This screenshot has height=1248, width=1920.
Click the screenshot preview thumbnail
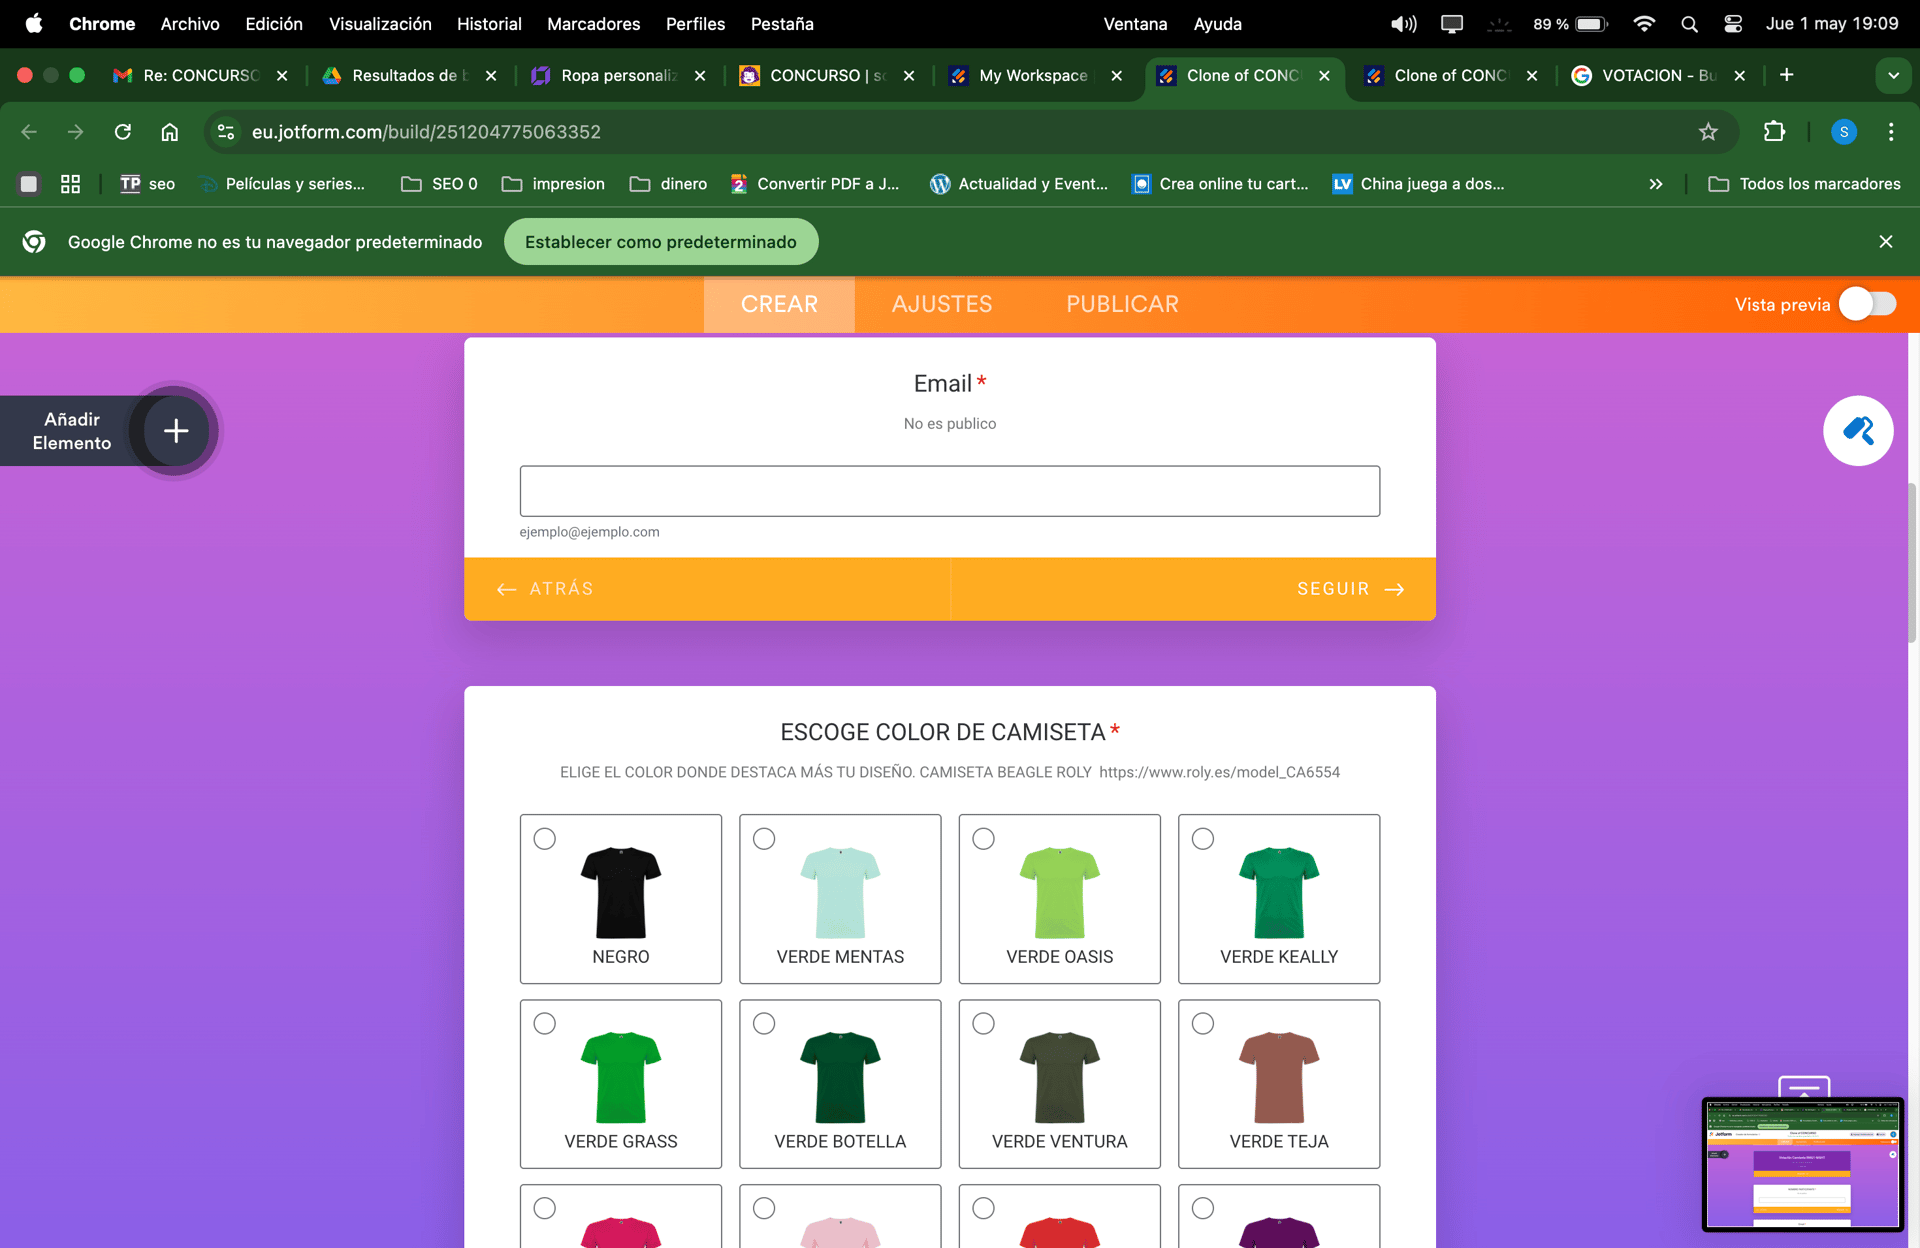1803,1164
